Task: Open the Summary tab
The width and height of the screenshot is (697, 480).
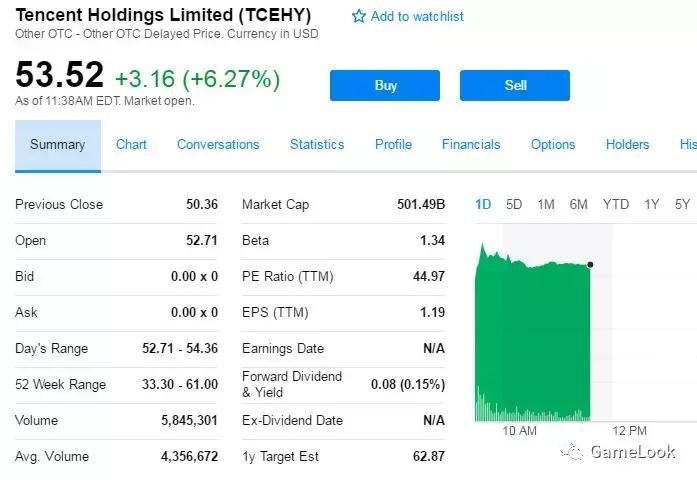Action: pos(58,145)
